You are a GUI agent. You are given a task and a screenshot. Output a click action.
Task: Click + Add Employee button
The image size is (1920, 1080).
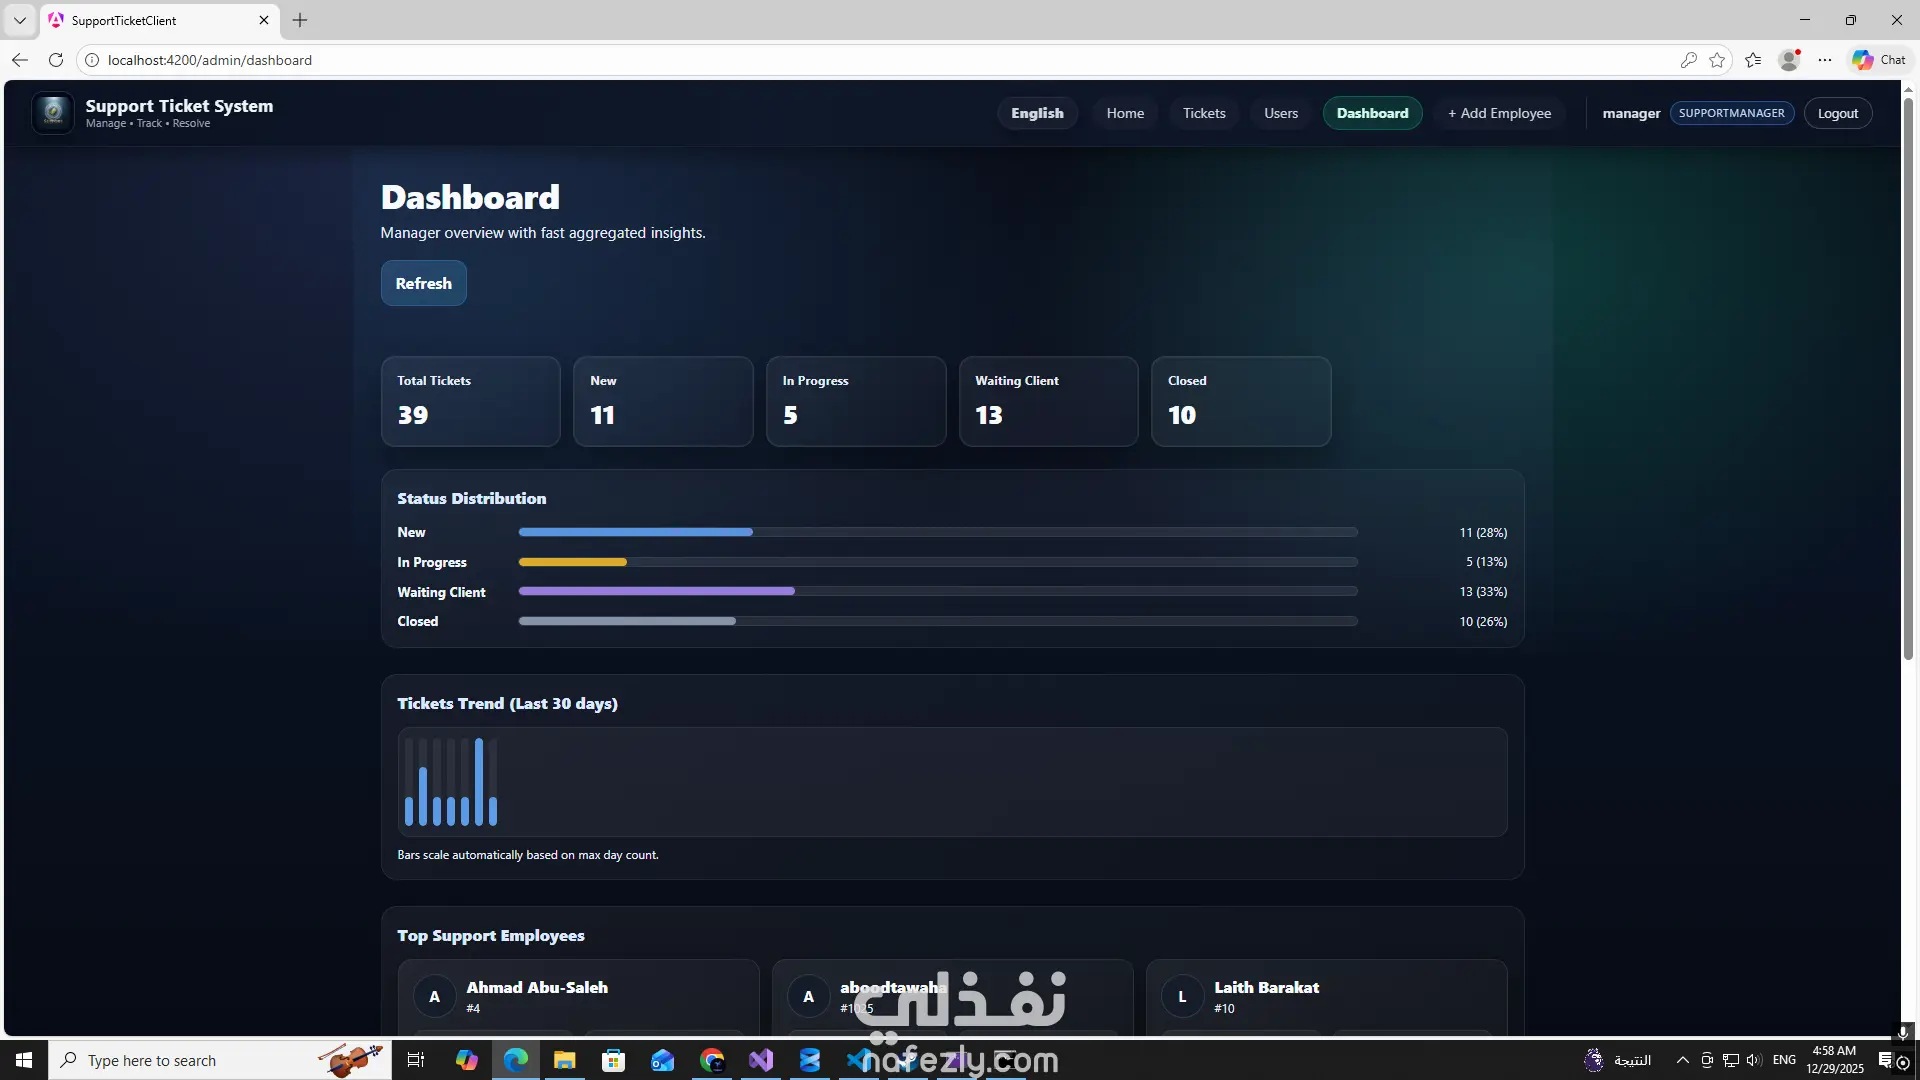(x=1499, y=113)
